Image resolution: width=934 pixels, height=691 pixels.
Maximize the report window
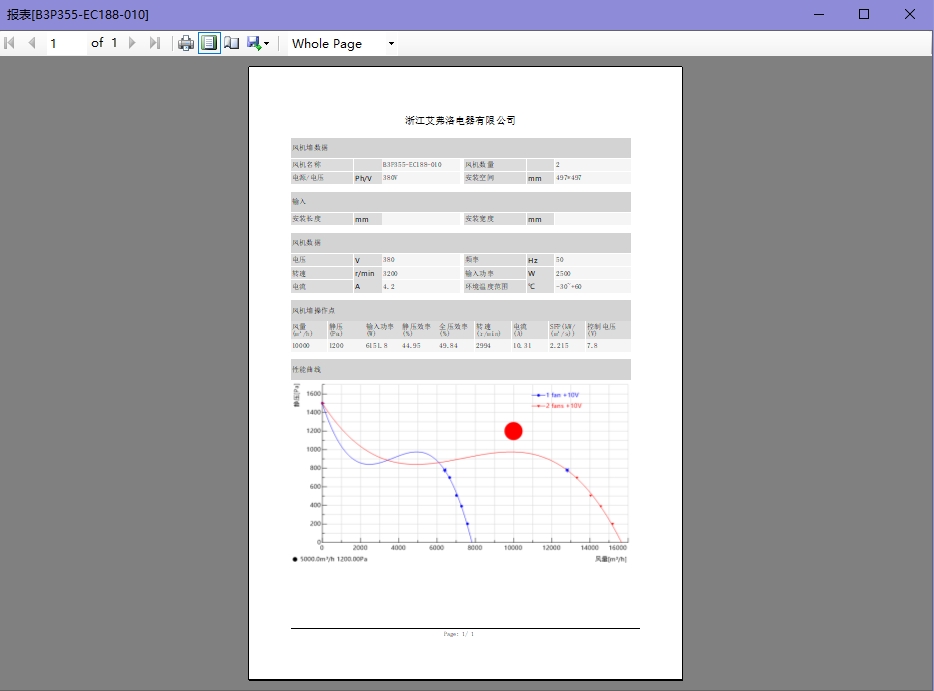[x=864, y=14]
